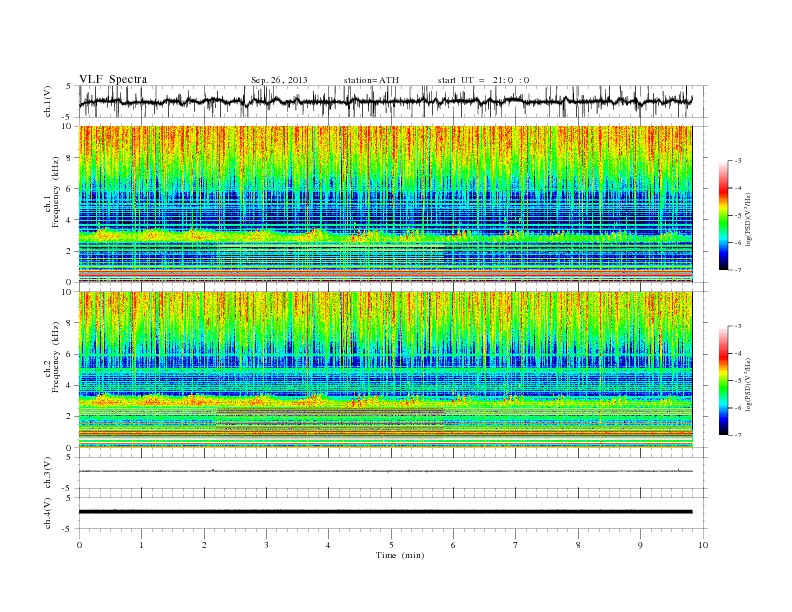The image size is (792, 612).
Task: Click the '-3' tick on the upper colorbar
Action: pos(738,161)
